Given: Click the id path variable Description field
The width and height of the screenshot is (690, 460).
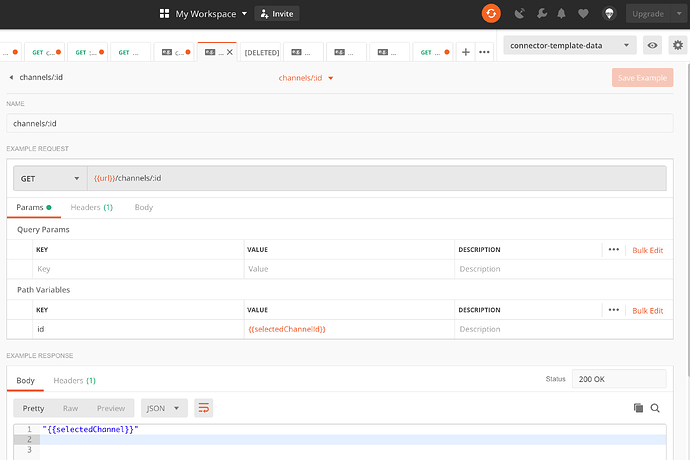Looking at the screenshot, I should (x=564, y=329).
